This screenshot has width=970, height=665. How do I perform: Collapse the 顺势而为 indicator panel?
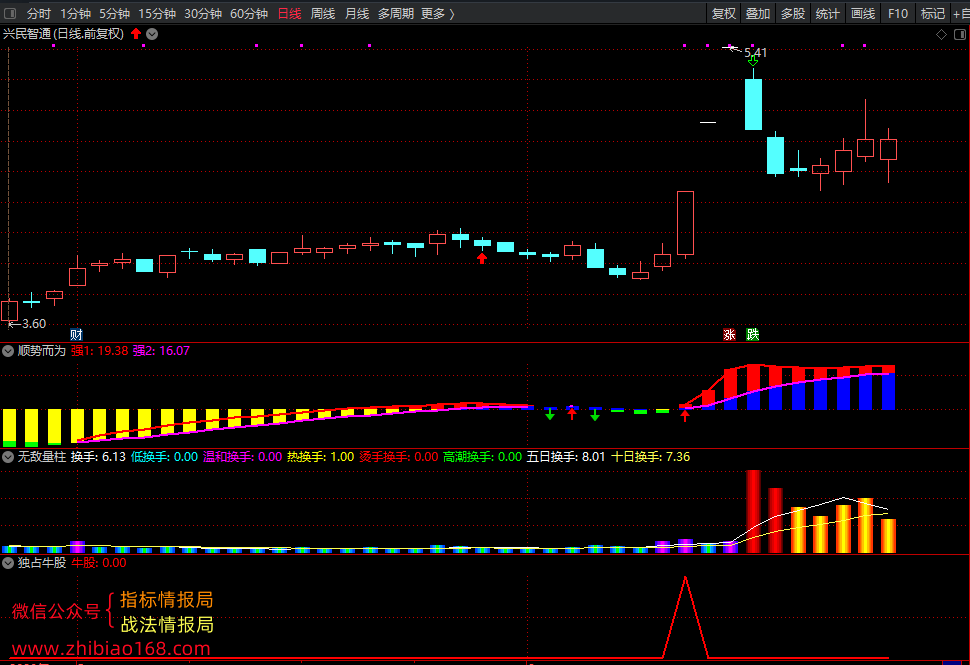tap(8, 351)
